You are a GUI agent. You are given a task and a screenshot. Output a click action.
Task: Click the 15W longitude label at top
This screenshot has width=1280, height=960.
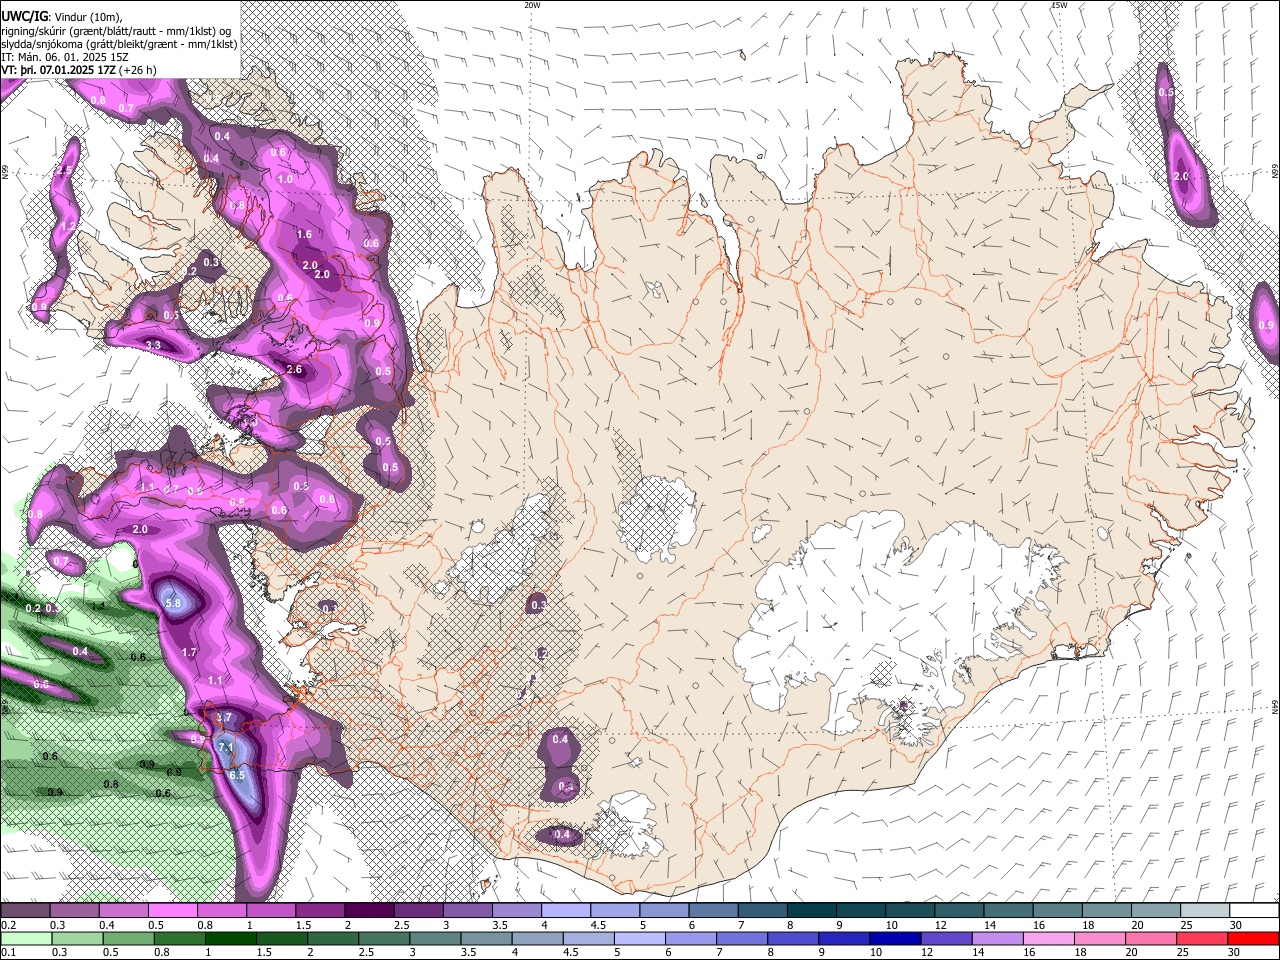(1059, 5)
